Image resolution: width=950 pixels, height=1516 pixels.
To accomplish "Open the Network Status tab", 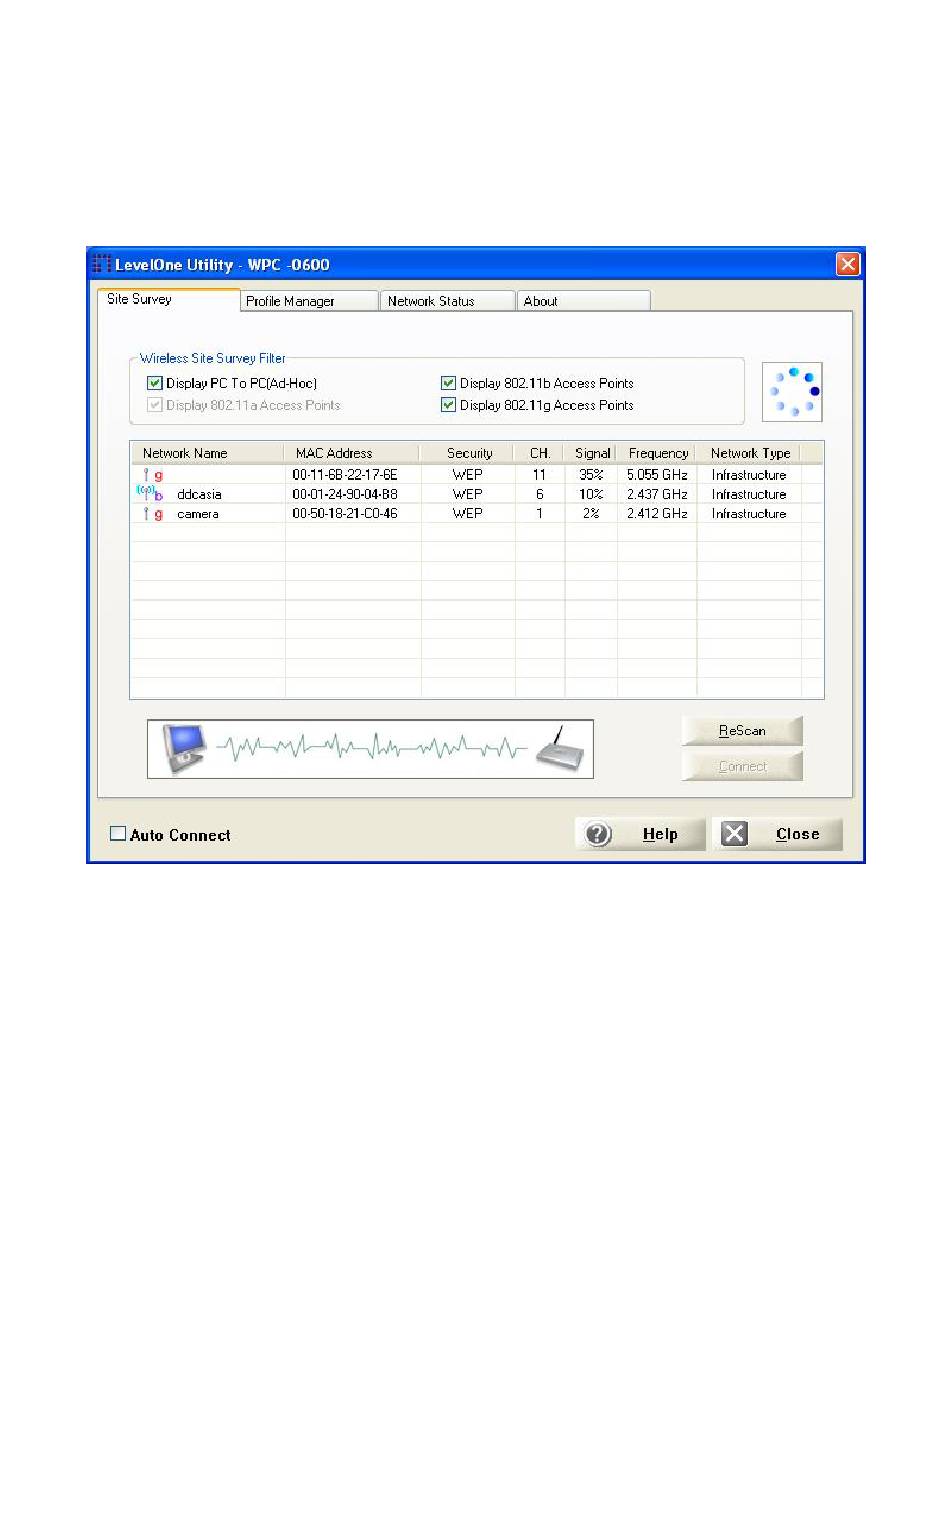I will click(x=446, y=301).
